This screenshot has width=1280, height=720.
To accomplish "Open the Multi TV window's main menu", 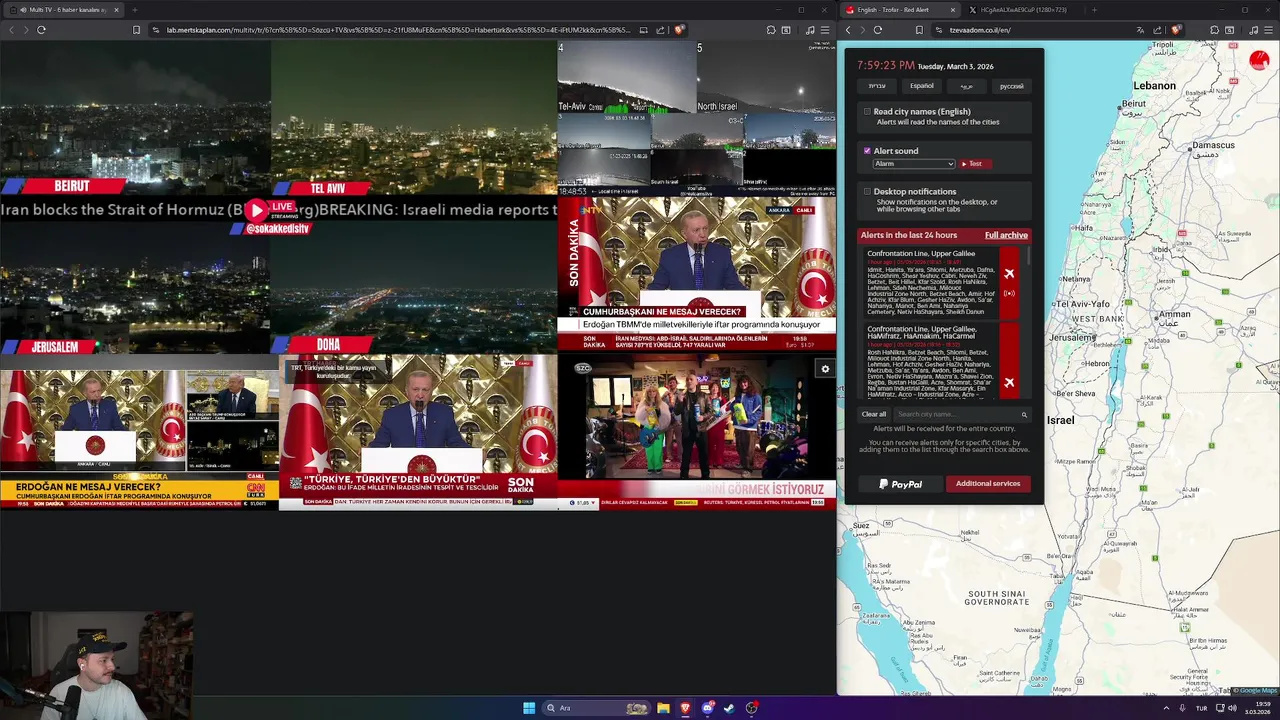I will (x=824, y=30).
